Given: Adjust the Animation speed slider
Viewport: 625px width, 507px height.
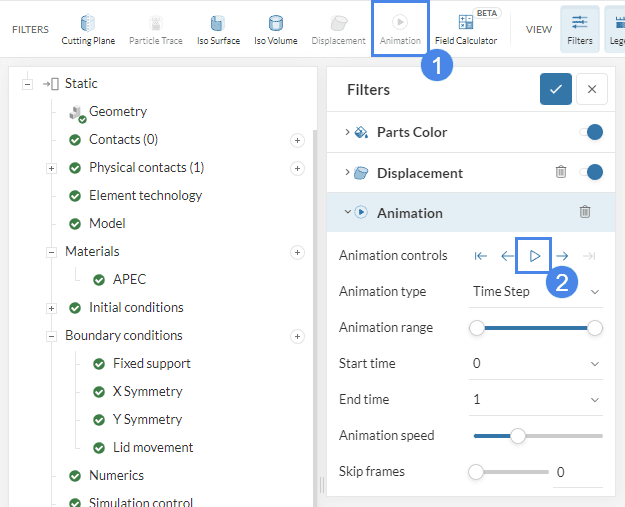Looking at the screenshot, I should point(518,435).
